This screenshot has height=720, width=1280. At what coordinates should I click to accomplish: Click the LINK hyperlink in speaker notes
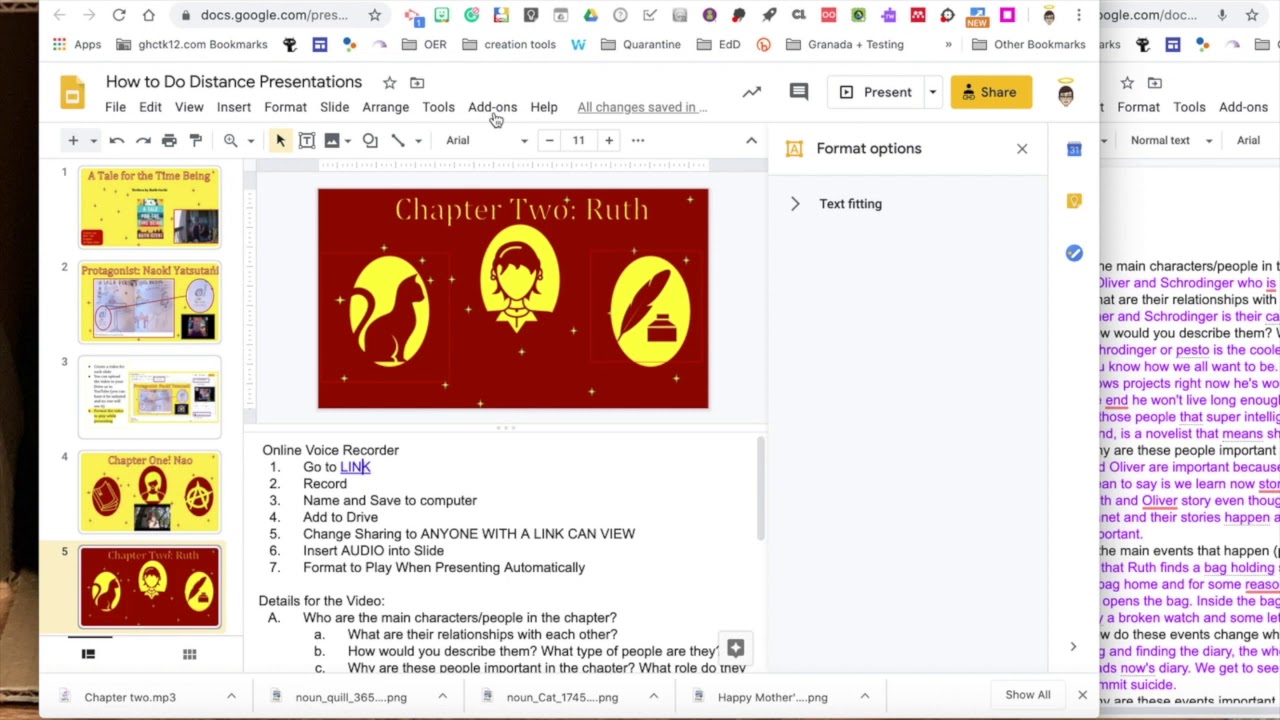(355, 467)
